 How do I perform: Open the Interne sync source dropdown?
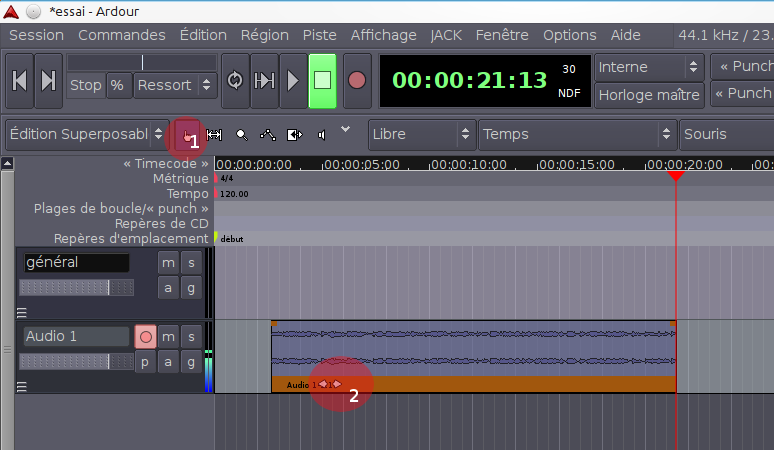tap(649, 67)
